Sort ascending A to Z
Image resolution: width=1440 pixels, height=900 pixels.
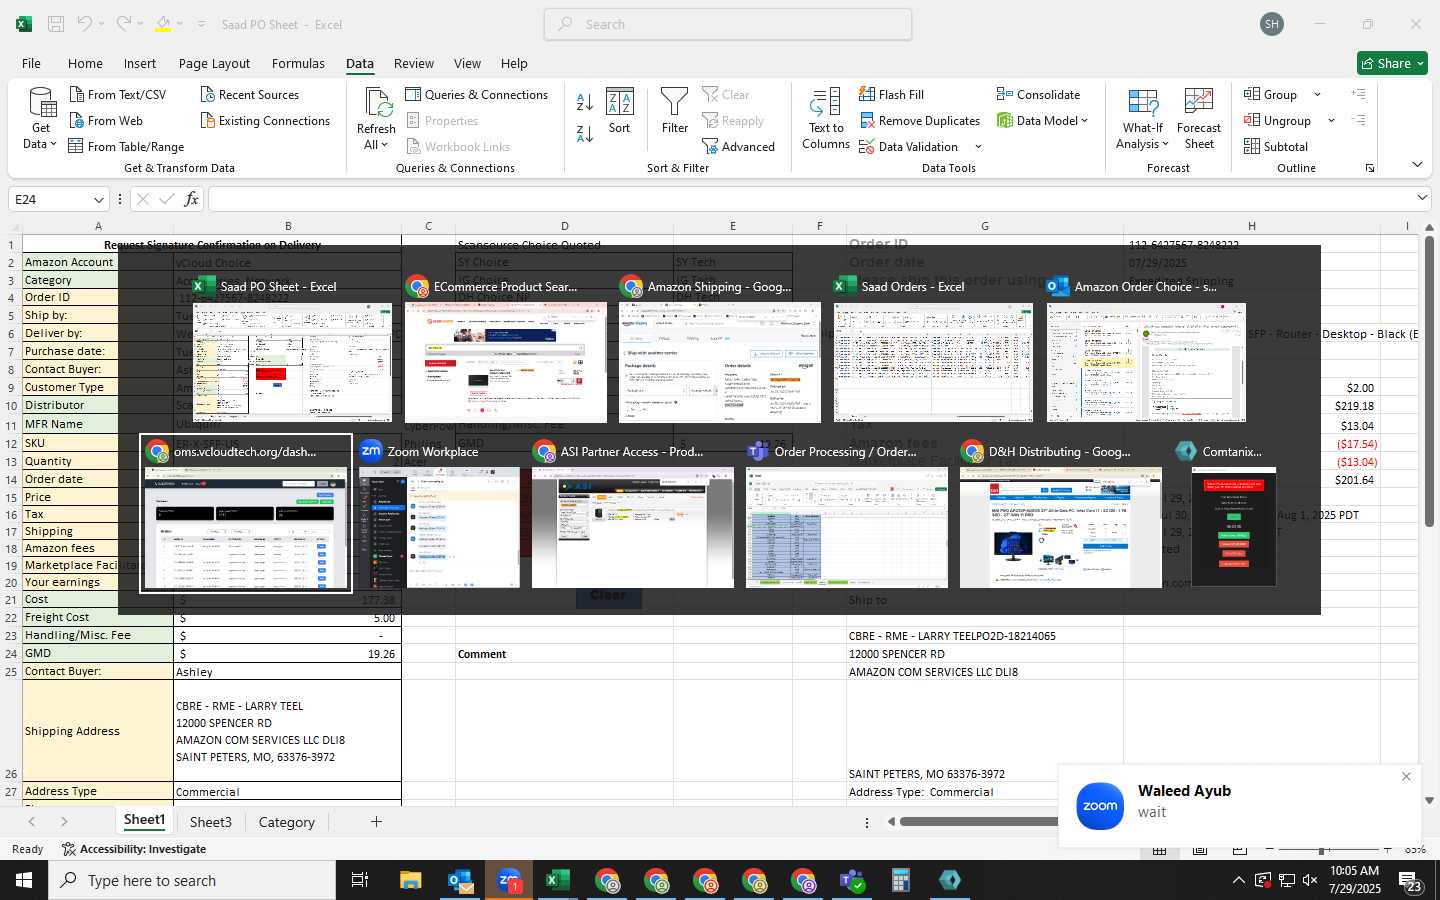pos(585,101)
